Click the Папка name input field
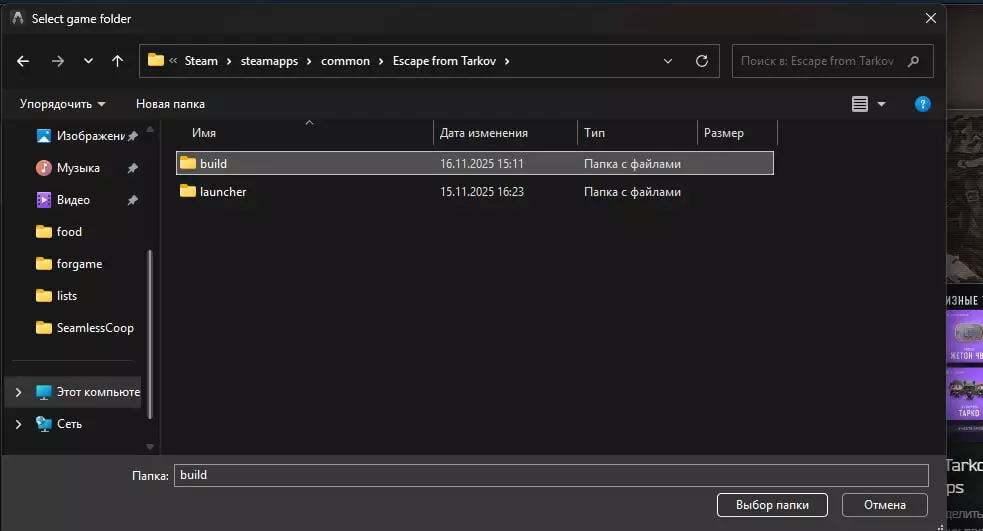The height and width of the screenshot is (531, 983). tap(551, 475)
